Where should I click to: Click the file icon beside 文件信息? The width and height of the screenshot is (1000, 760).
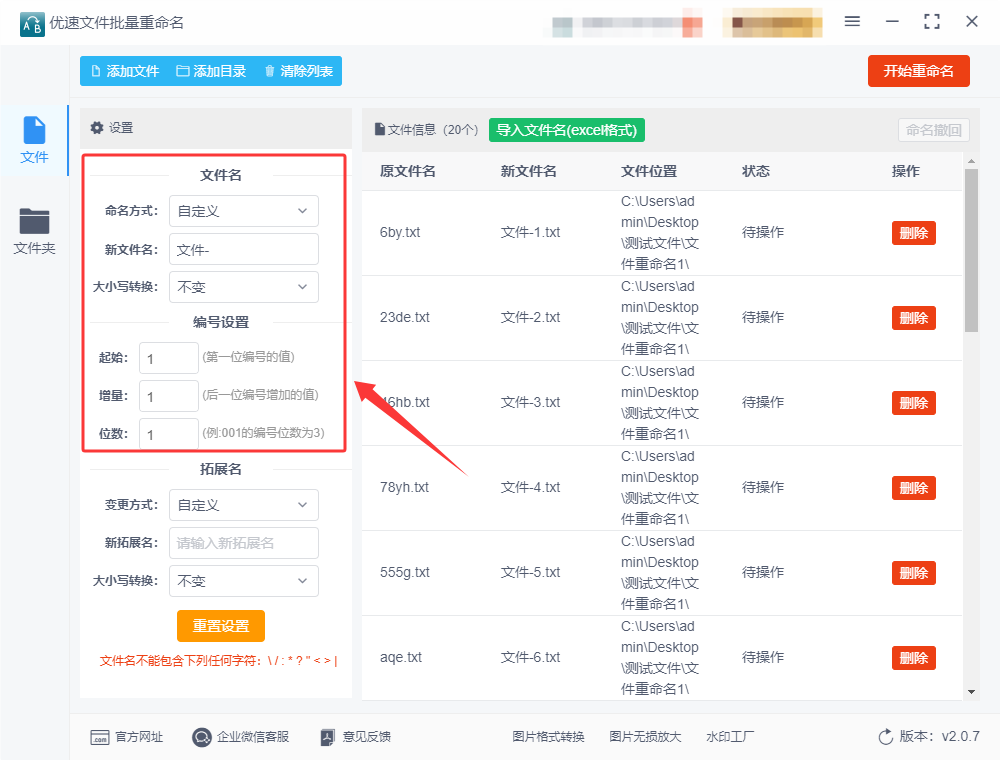click(379, 129)
